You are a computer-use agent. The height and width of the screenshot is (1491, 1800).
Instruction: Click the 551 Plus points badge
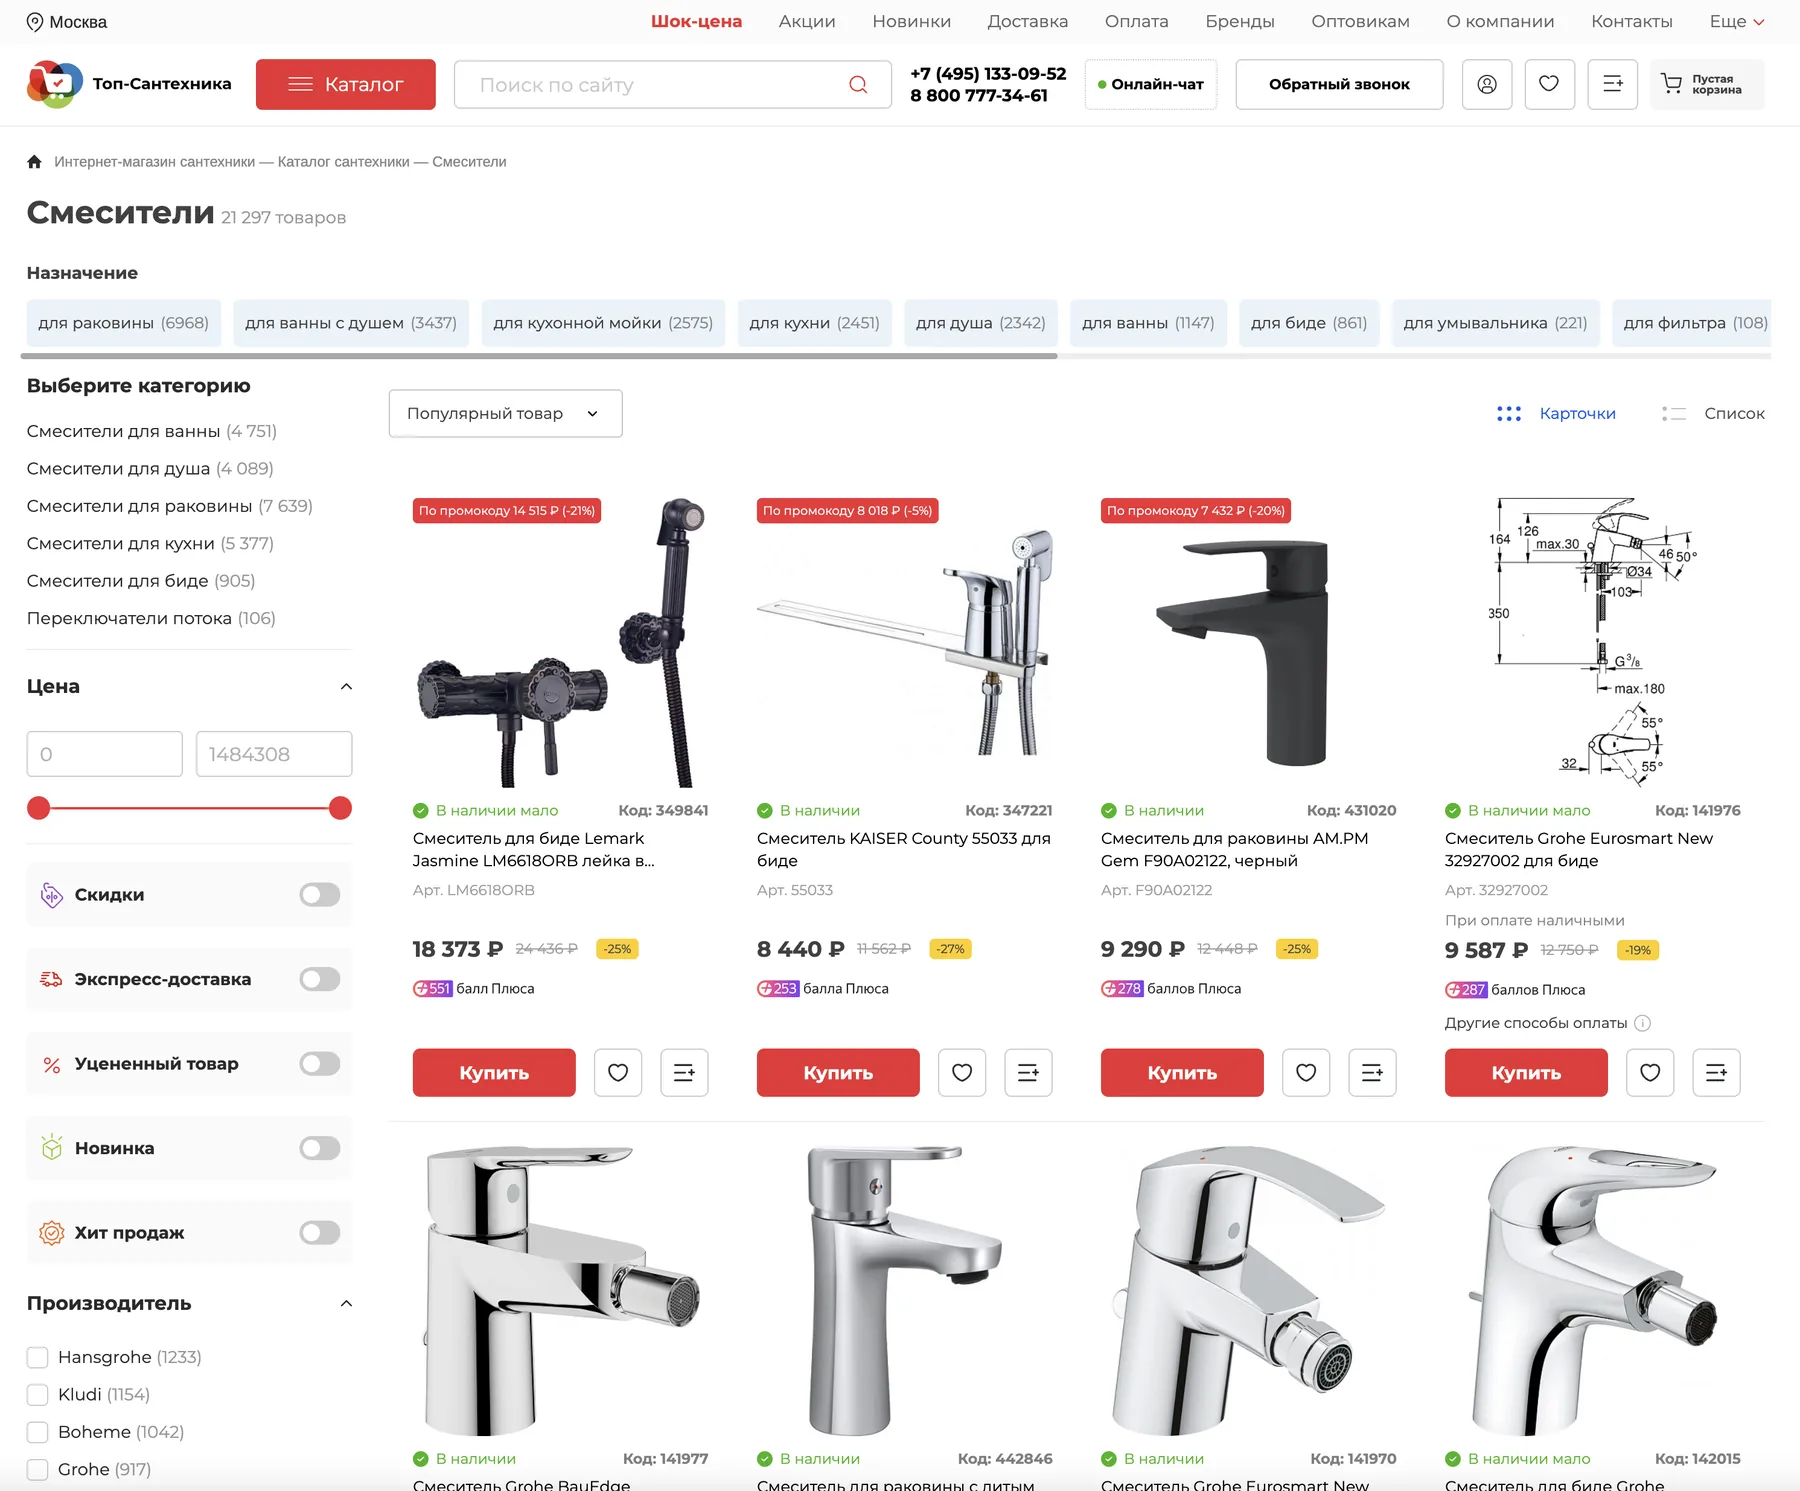pyautogui.click(x=433, y=989)
